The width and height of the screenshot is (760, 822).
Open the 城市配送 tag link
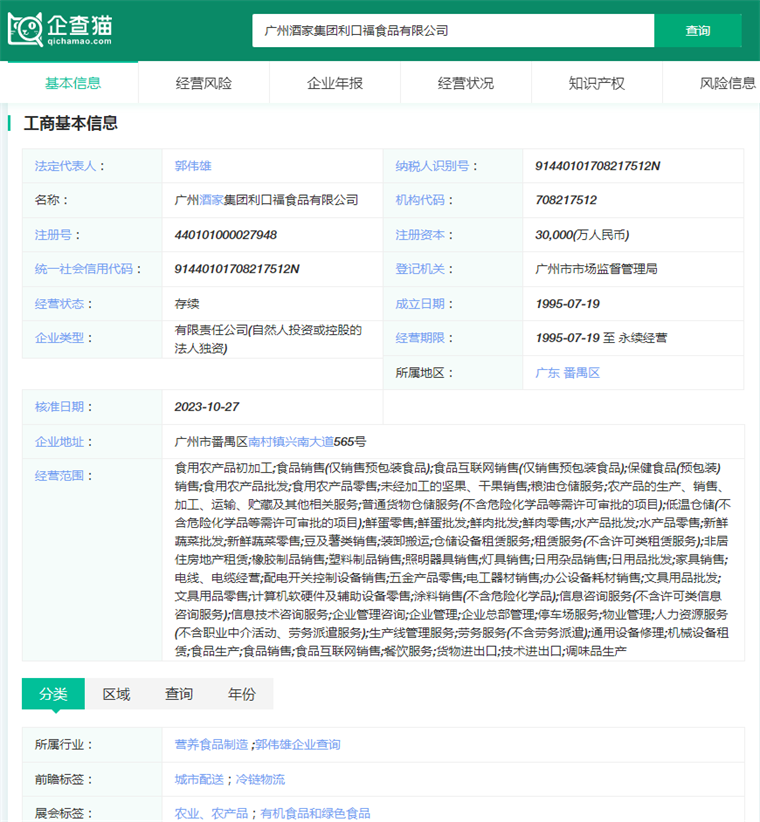199,780
